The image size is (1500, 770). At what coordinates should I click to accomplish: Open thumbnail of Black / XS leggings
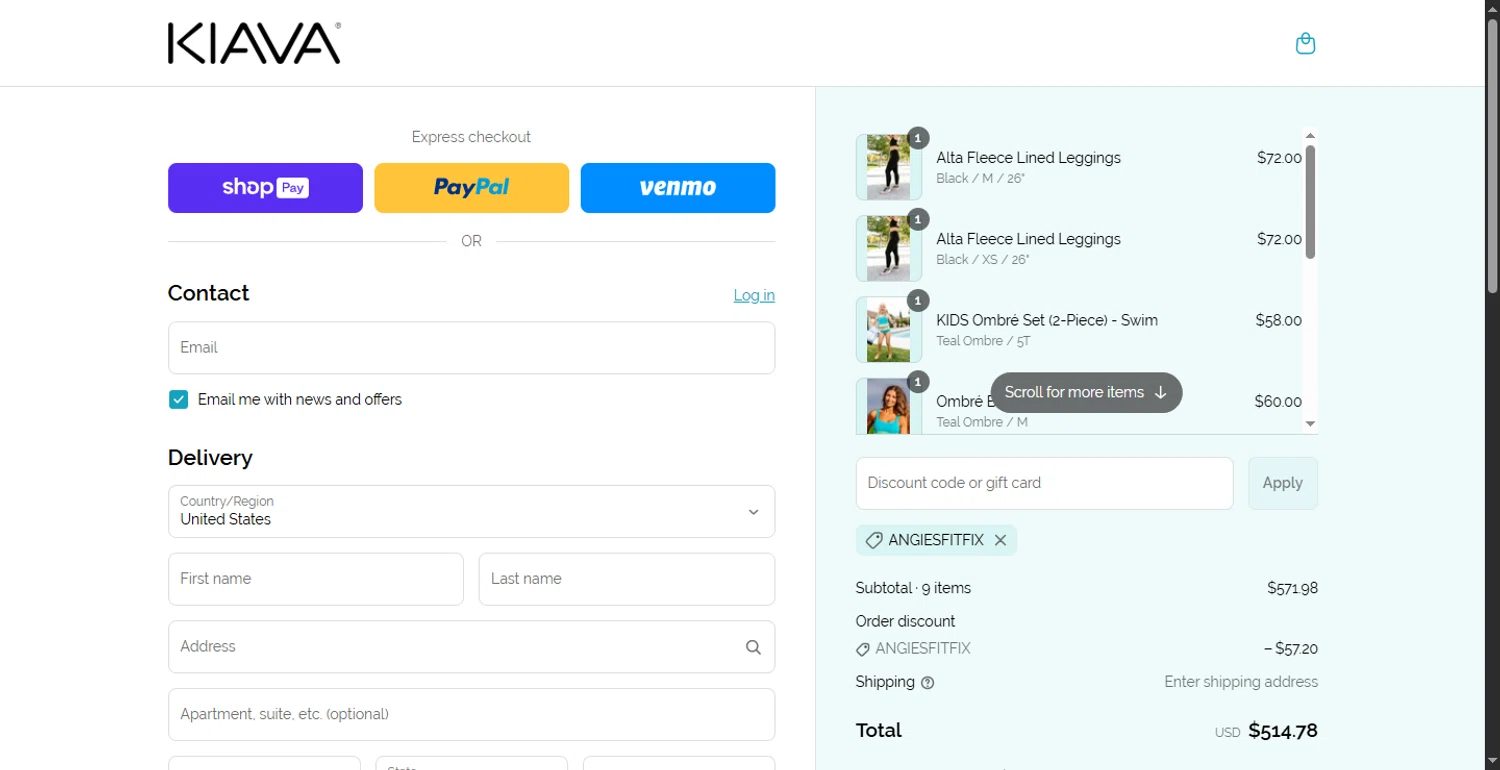point(888,248)
